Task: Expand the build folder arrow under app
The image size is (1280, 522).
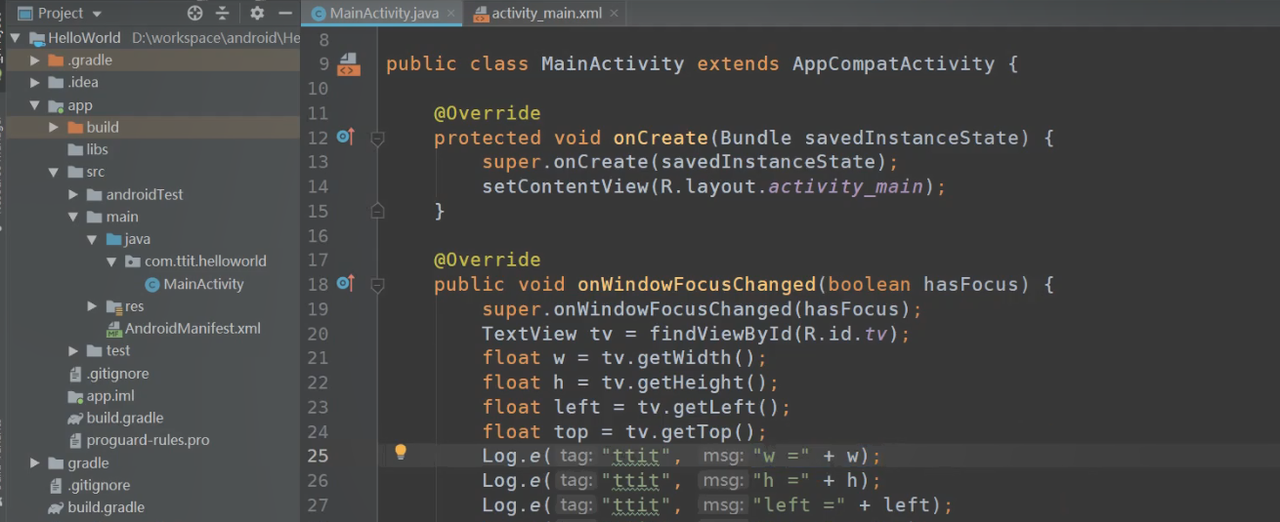Action: [x=54, y=127]
